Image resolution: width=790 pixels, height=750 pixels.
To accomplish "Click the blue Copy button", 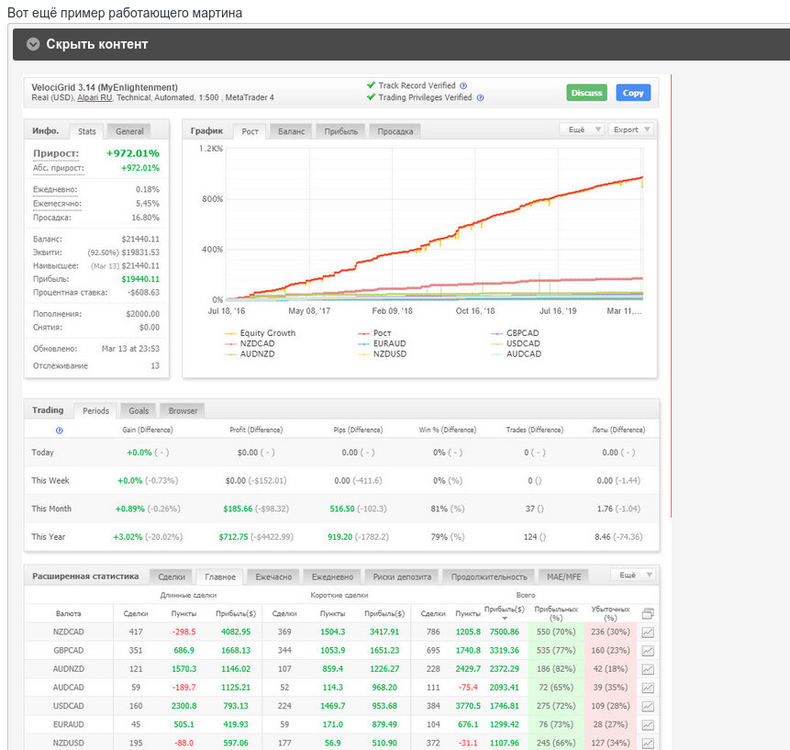I will [633, 93].
